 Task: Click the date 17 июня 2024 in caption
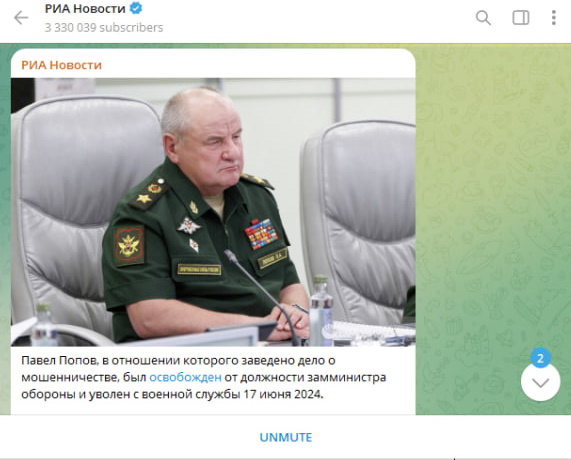pos(283,394)
